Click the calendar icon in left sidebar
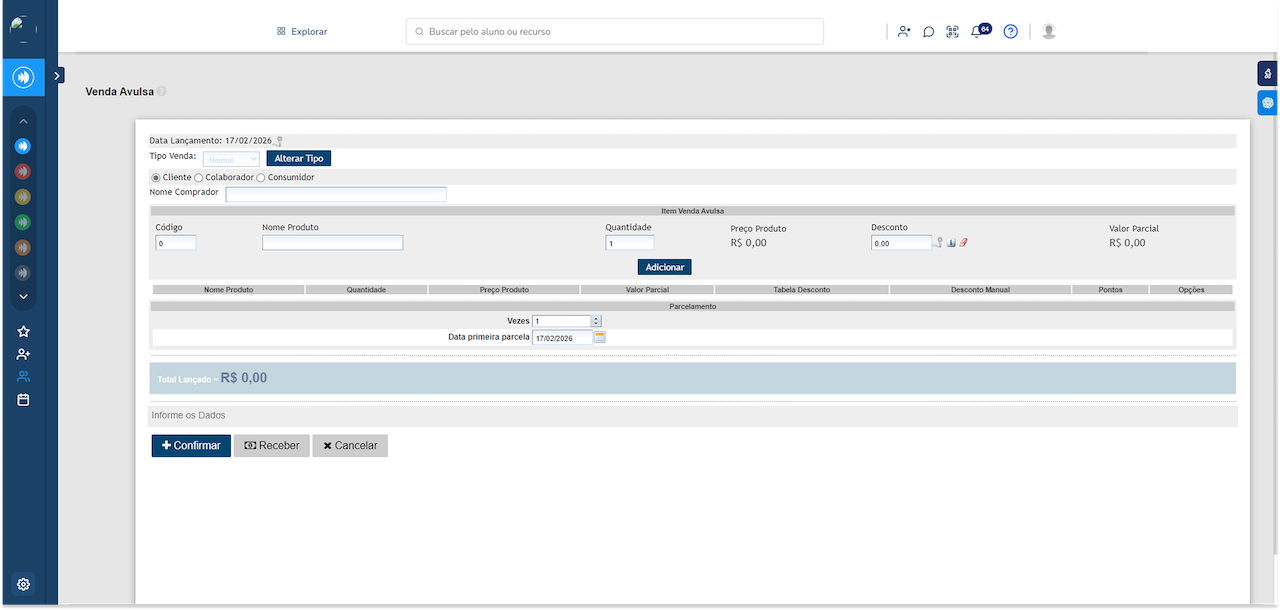Image resolution: width=1280 pixels, height=610 pixels. pyautogui.click(x=24, y=400)
